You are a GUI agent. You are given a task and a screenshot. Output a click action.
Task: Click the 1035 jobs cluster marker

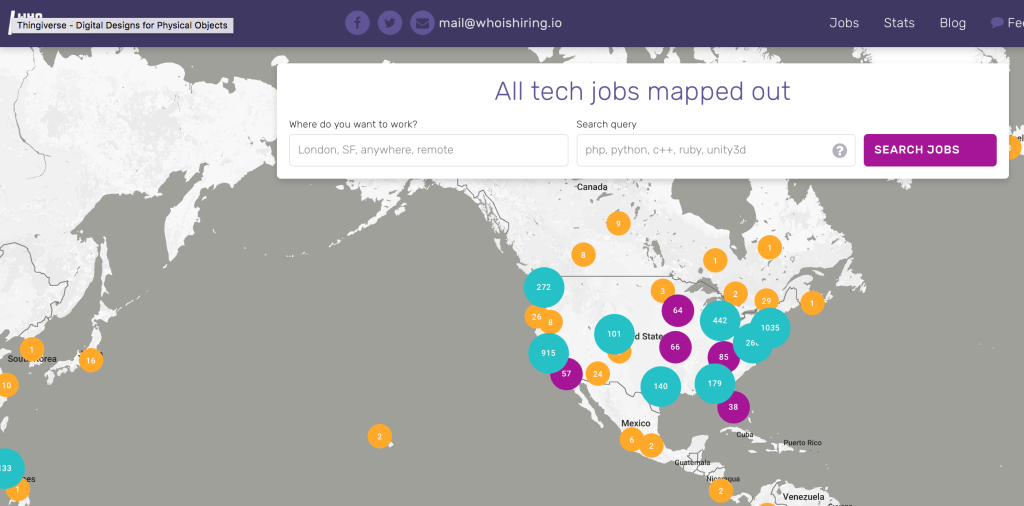(770, 328)
